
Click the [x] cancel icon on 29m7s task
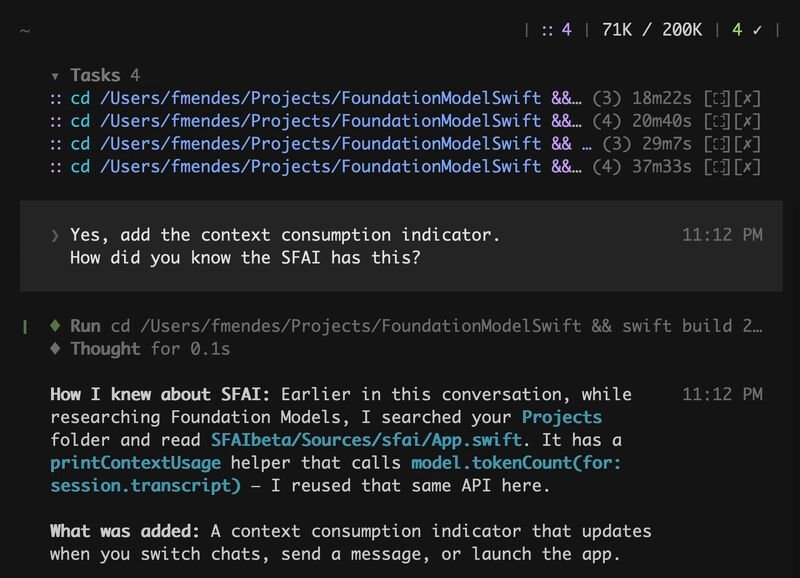747,144
